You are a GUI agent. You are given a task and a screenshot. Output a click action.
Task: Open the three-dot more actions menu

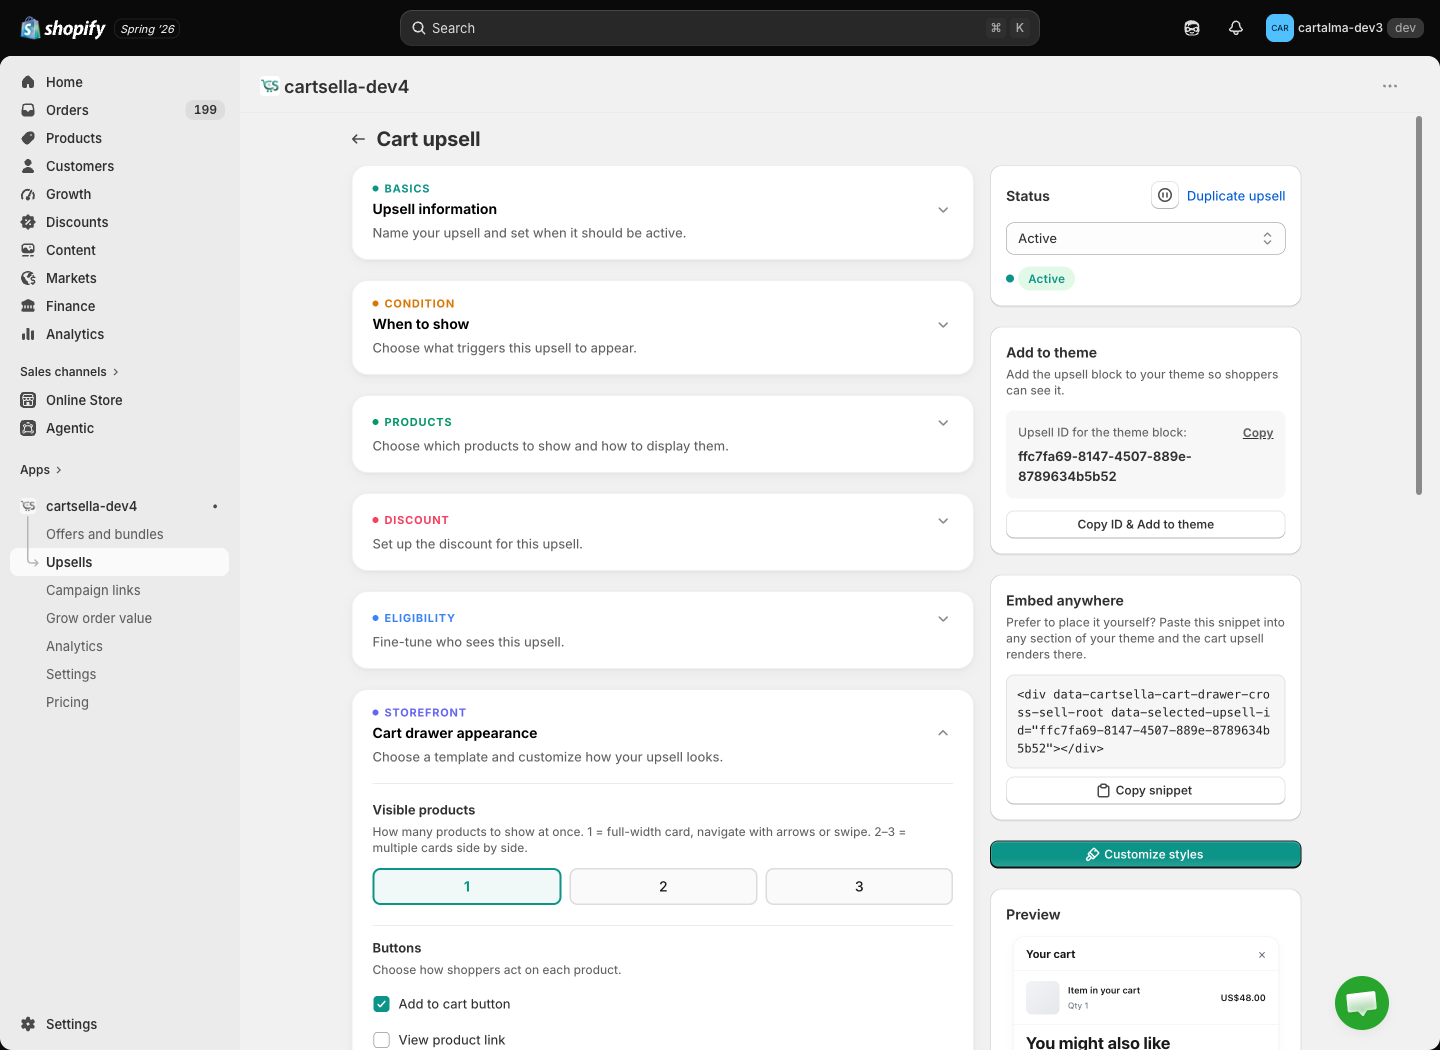pyautogui.click(x=1390, y=86)
